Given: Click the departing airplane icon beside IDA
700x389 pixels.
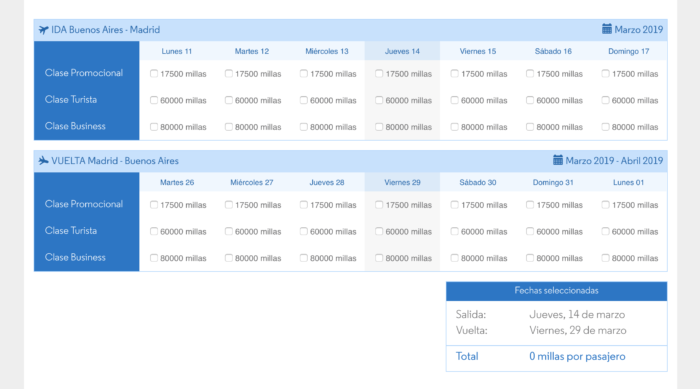Looking at the screenshot, I should tap(43, 30).
